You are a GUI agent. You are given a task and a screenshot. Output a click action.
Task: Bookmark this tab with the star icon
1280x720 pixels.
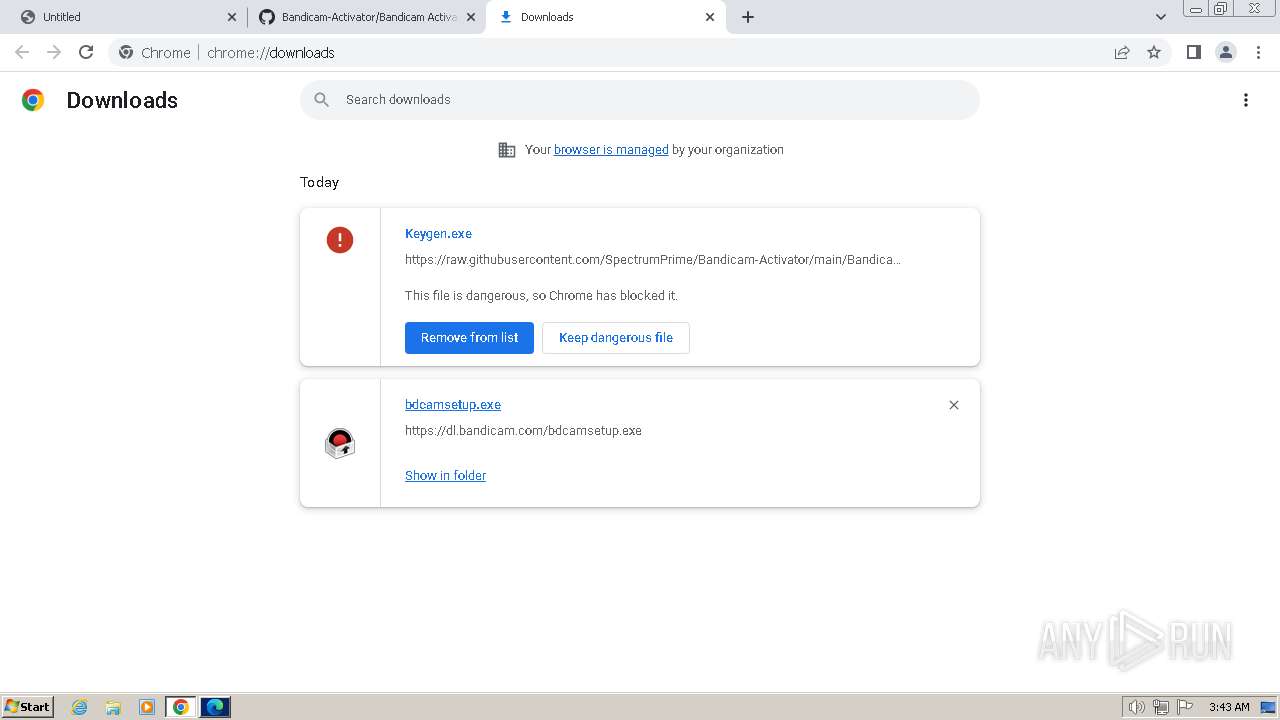[x=1154, y=52]
